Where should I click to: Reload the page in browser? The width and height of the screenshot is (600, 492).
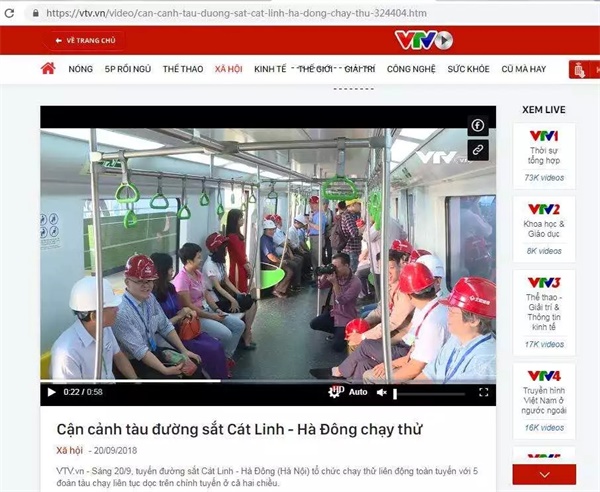coord(9,13)
